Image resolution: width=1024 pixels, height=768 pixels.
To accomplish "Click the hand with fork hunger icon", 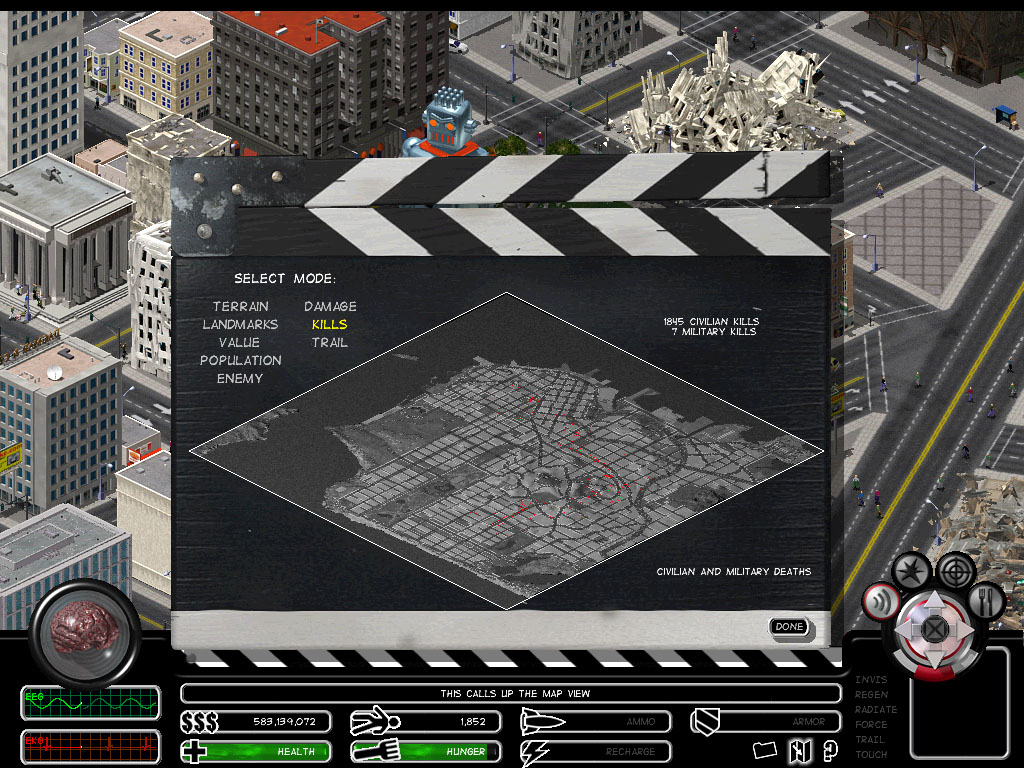I will point(374,751).
